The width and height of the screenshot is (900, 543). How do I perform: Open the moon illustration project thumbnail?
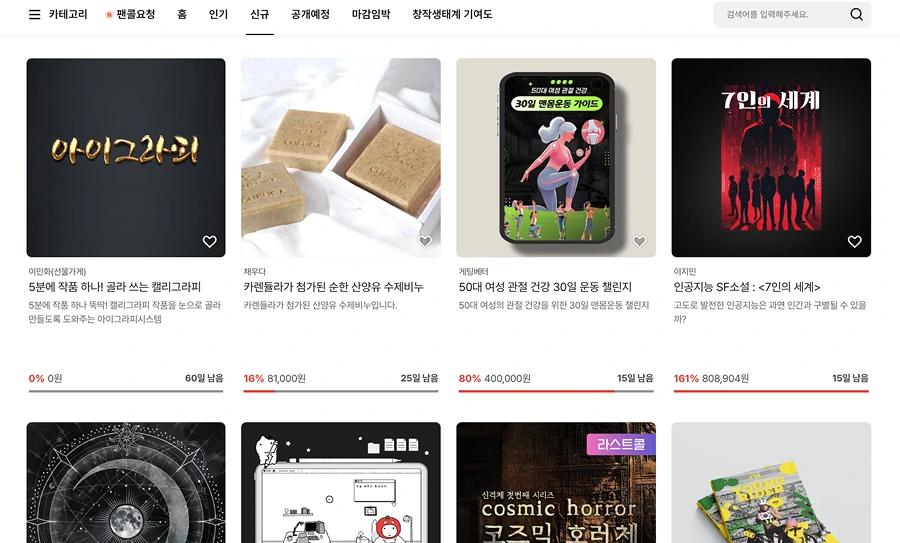click(x=126, y=483)
